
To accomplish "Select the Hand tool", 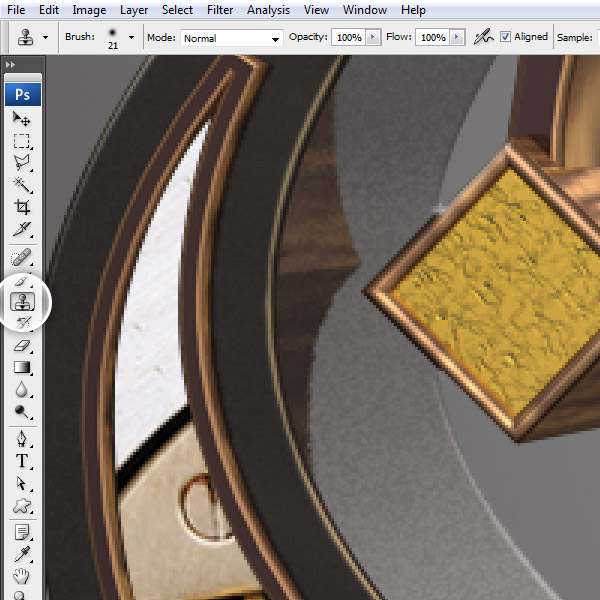I will click(22, 576).
